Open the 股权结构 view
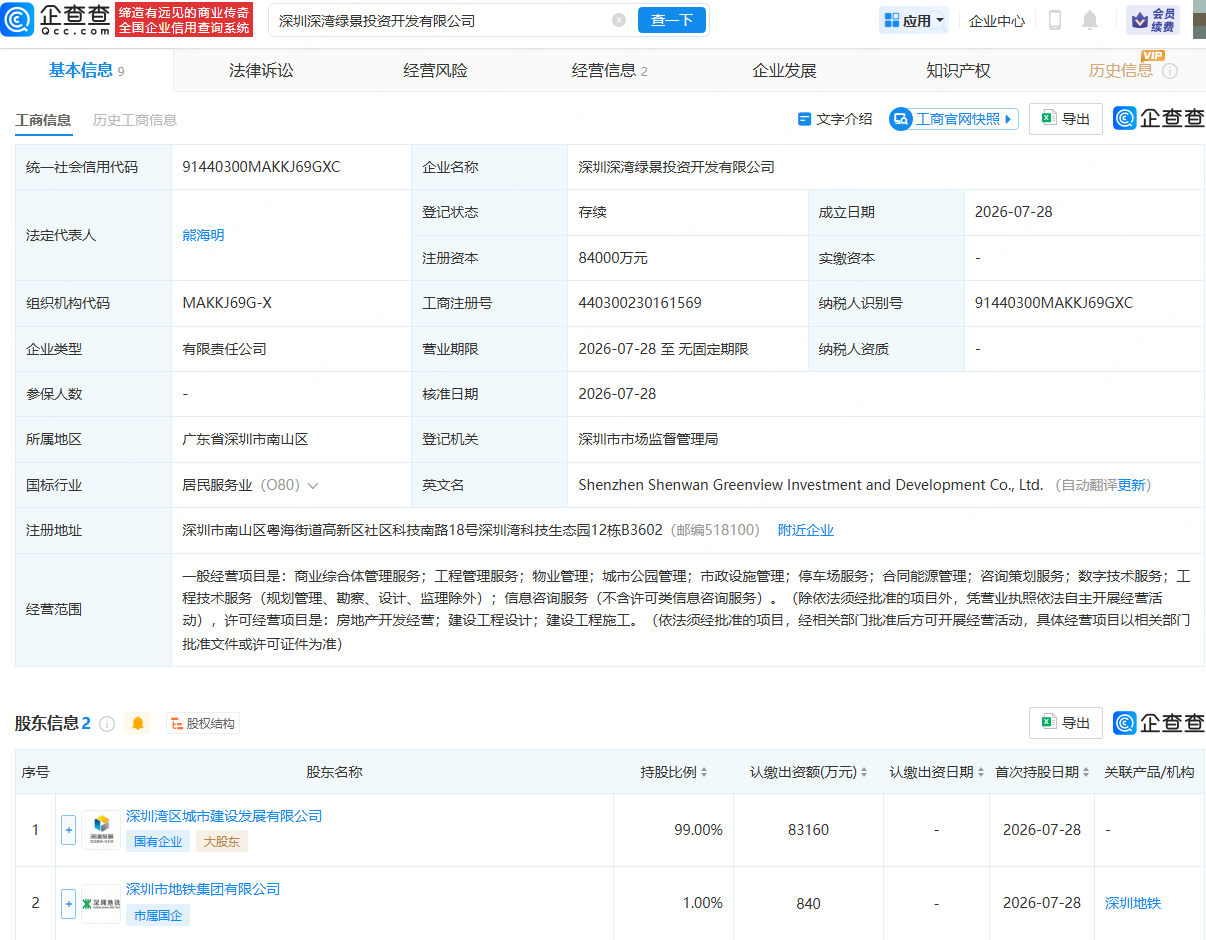 coord(203,723)
